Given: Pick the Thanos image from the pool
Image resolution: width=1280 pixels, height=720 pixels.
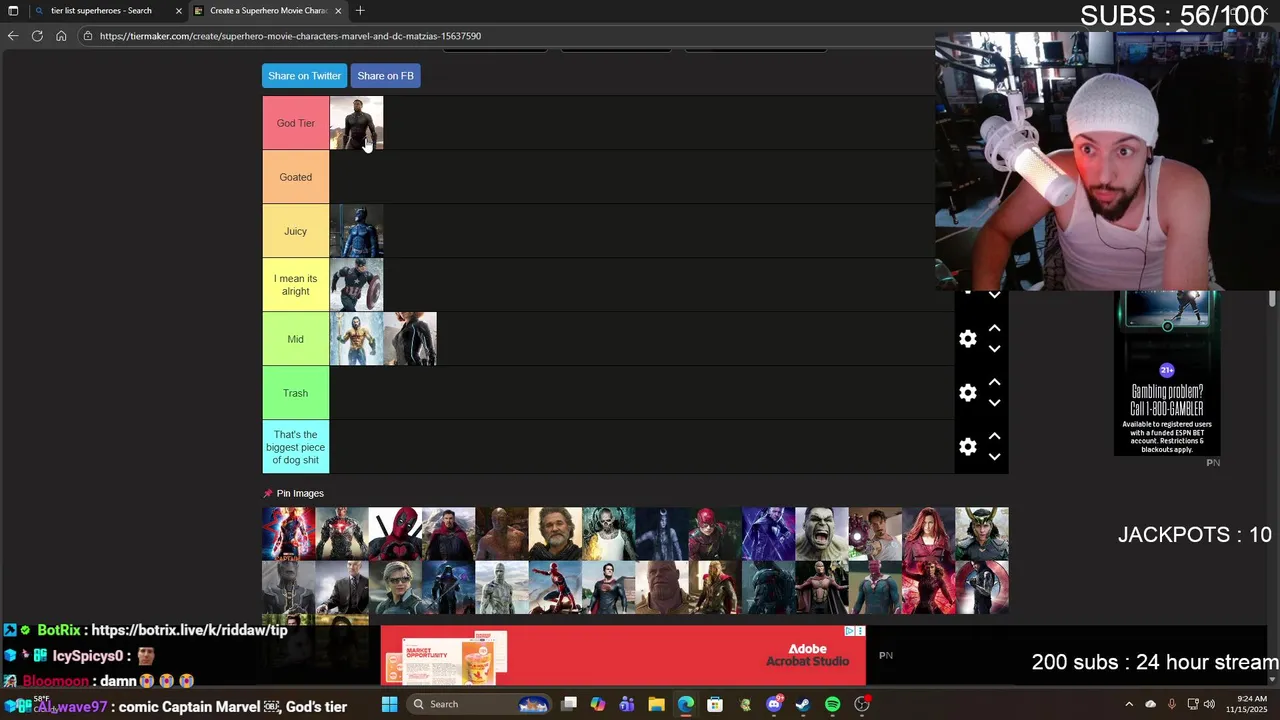Looking at the screenshot, I should (662, 587).
